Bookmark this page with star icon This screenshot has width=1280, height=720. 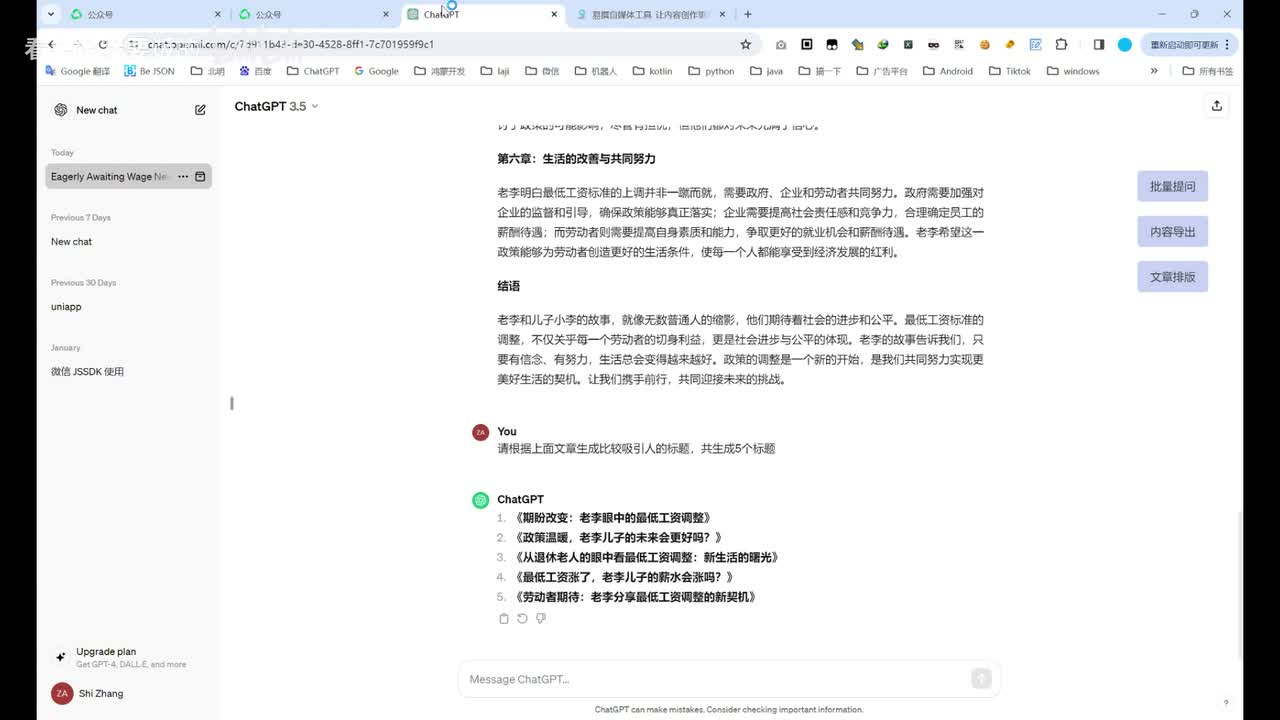745,45
